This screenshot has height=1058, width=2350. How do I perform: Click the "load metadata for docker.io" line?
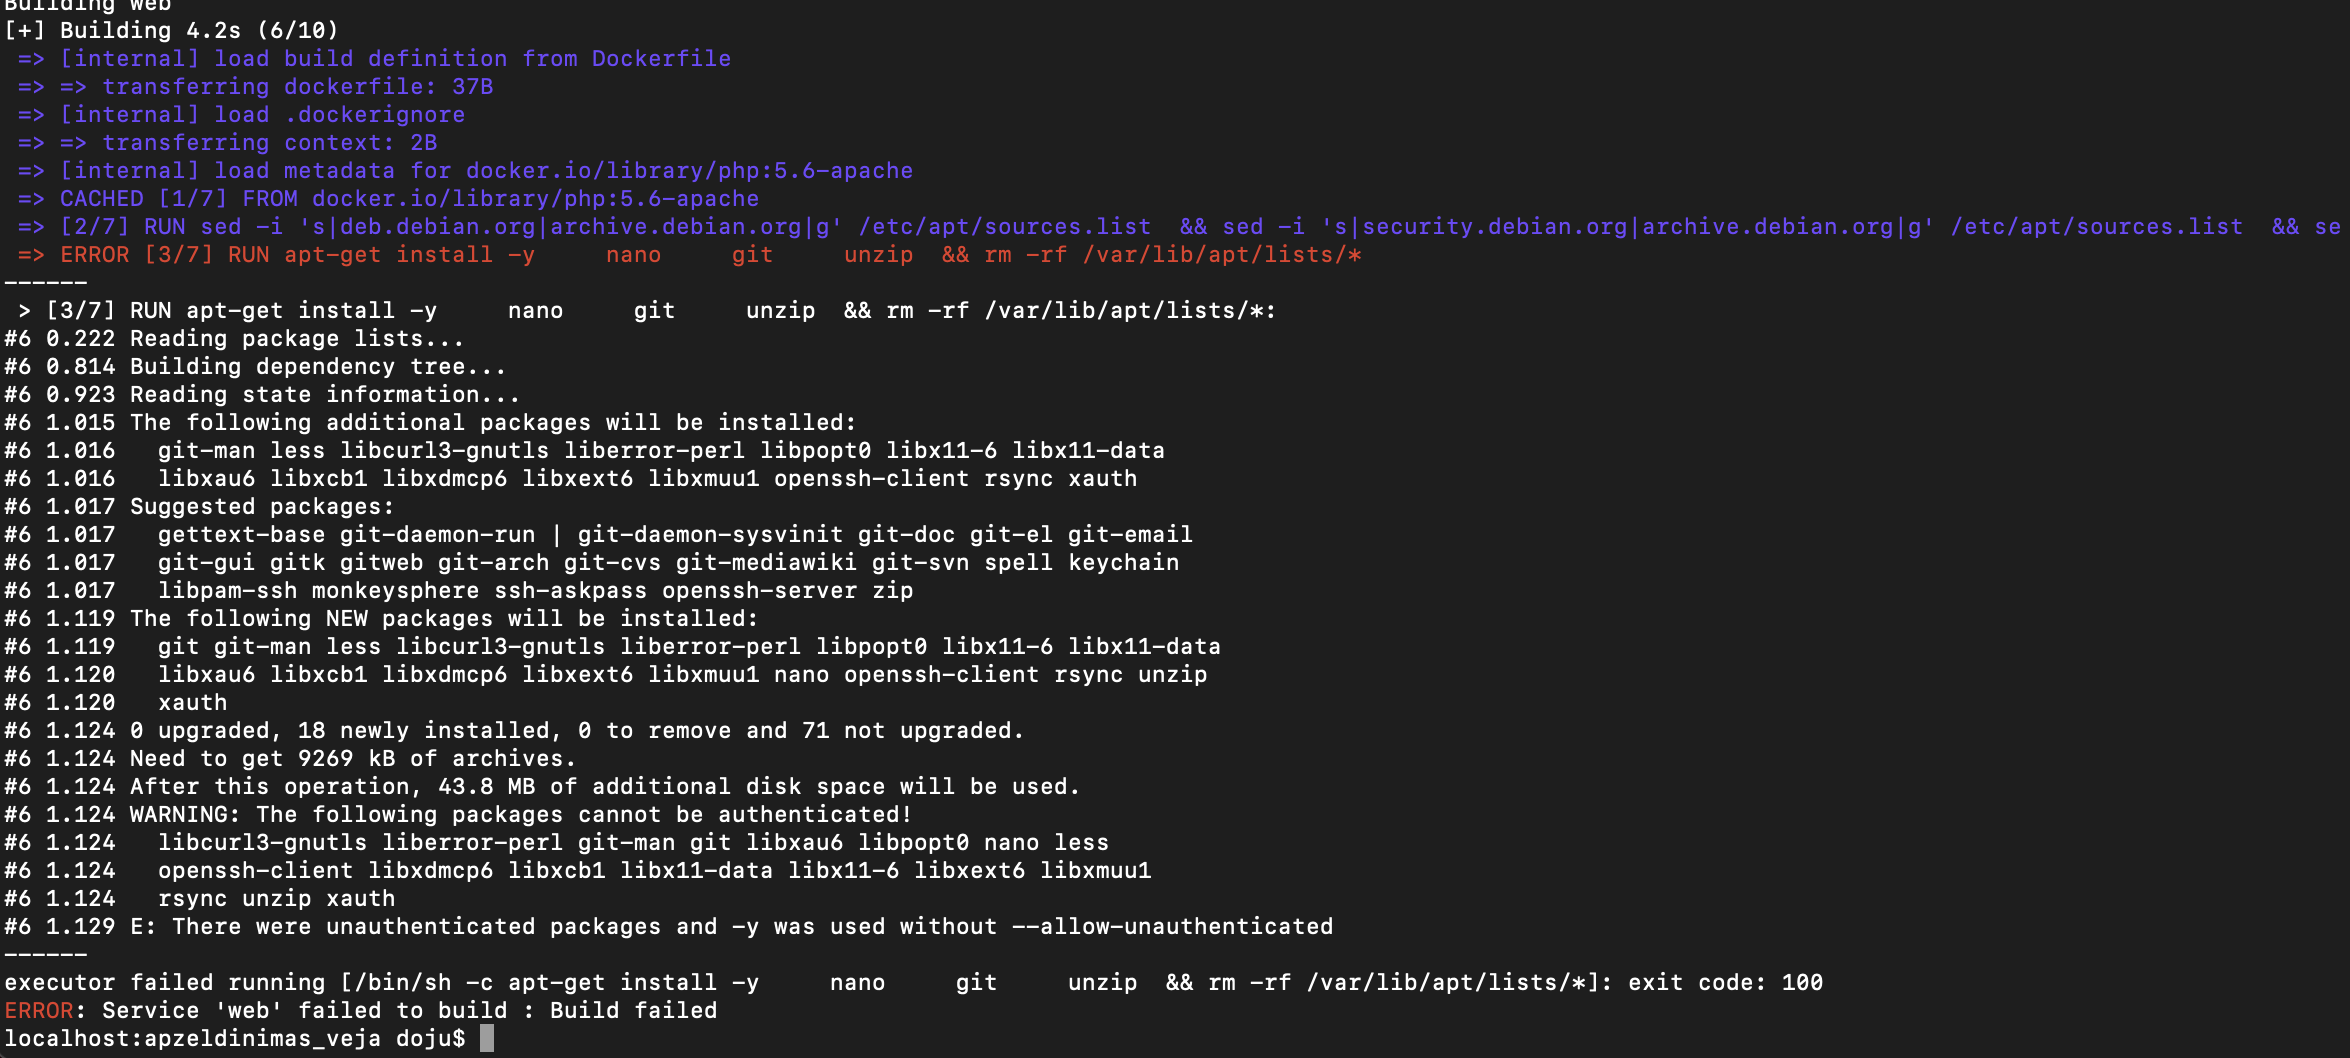tap(486, 171)
